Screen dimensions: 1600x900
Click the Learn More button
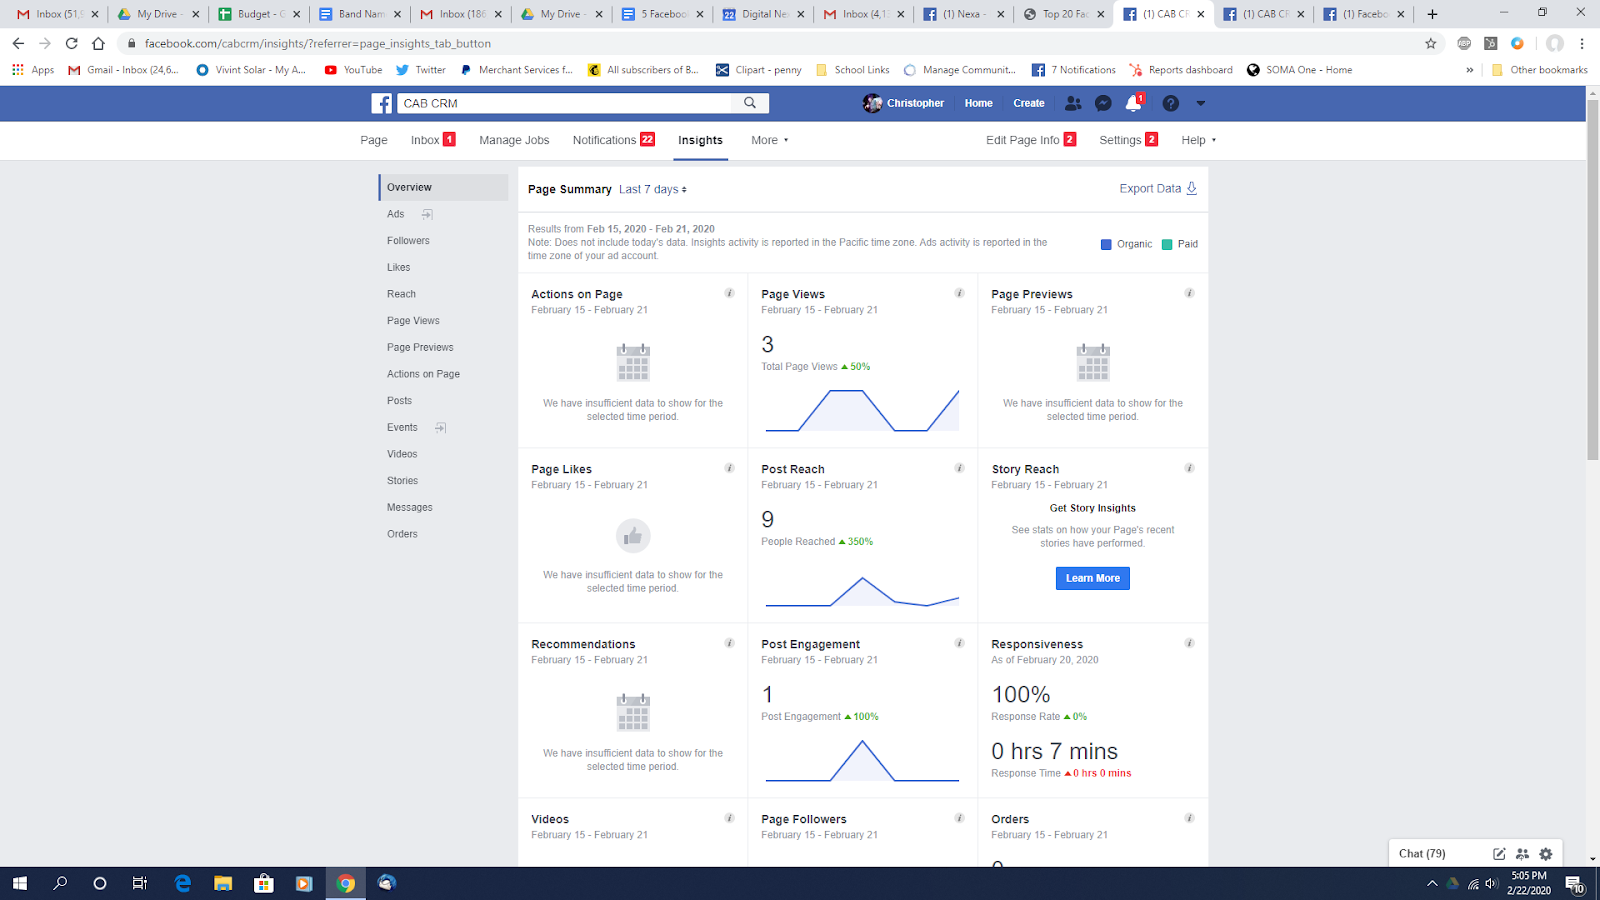pyautogui.click(x=1093, y=578)
